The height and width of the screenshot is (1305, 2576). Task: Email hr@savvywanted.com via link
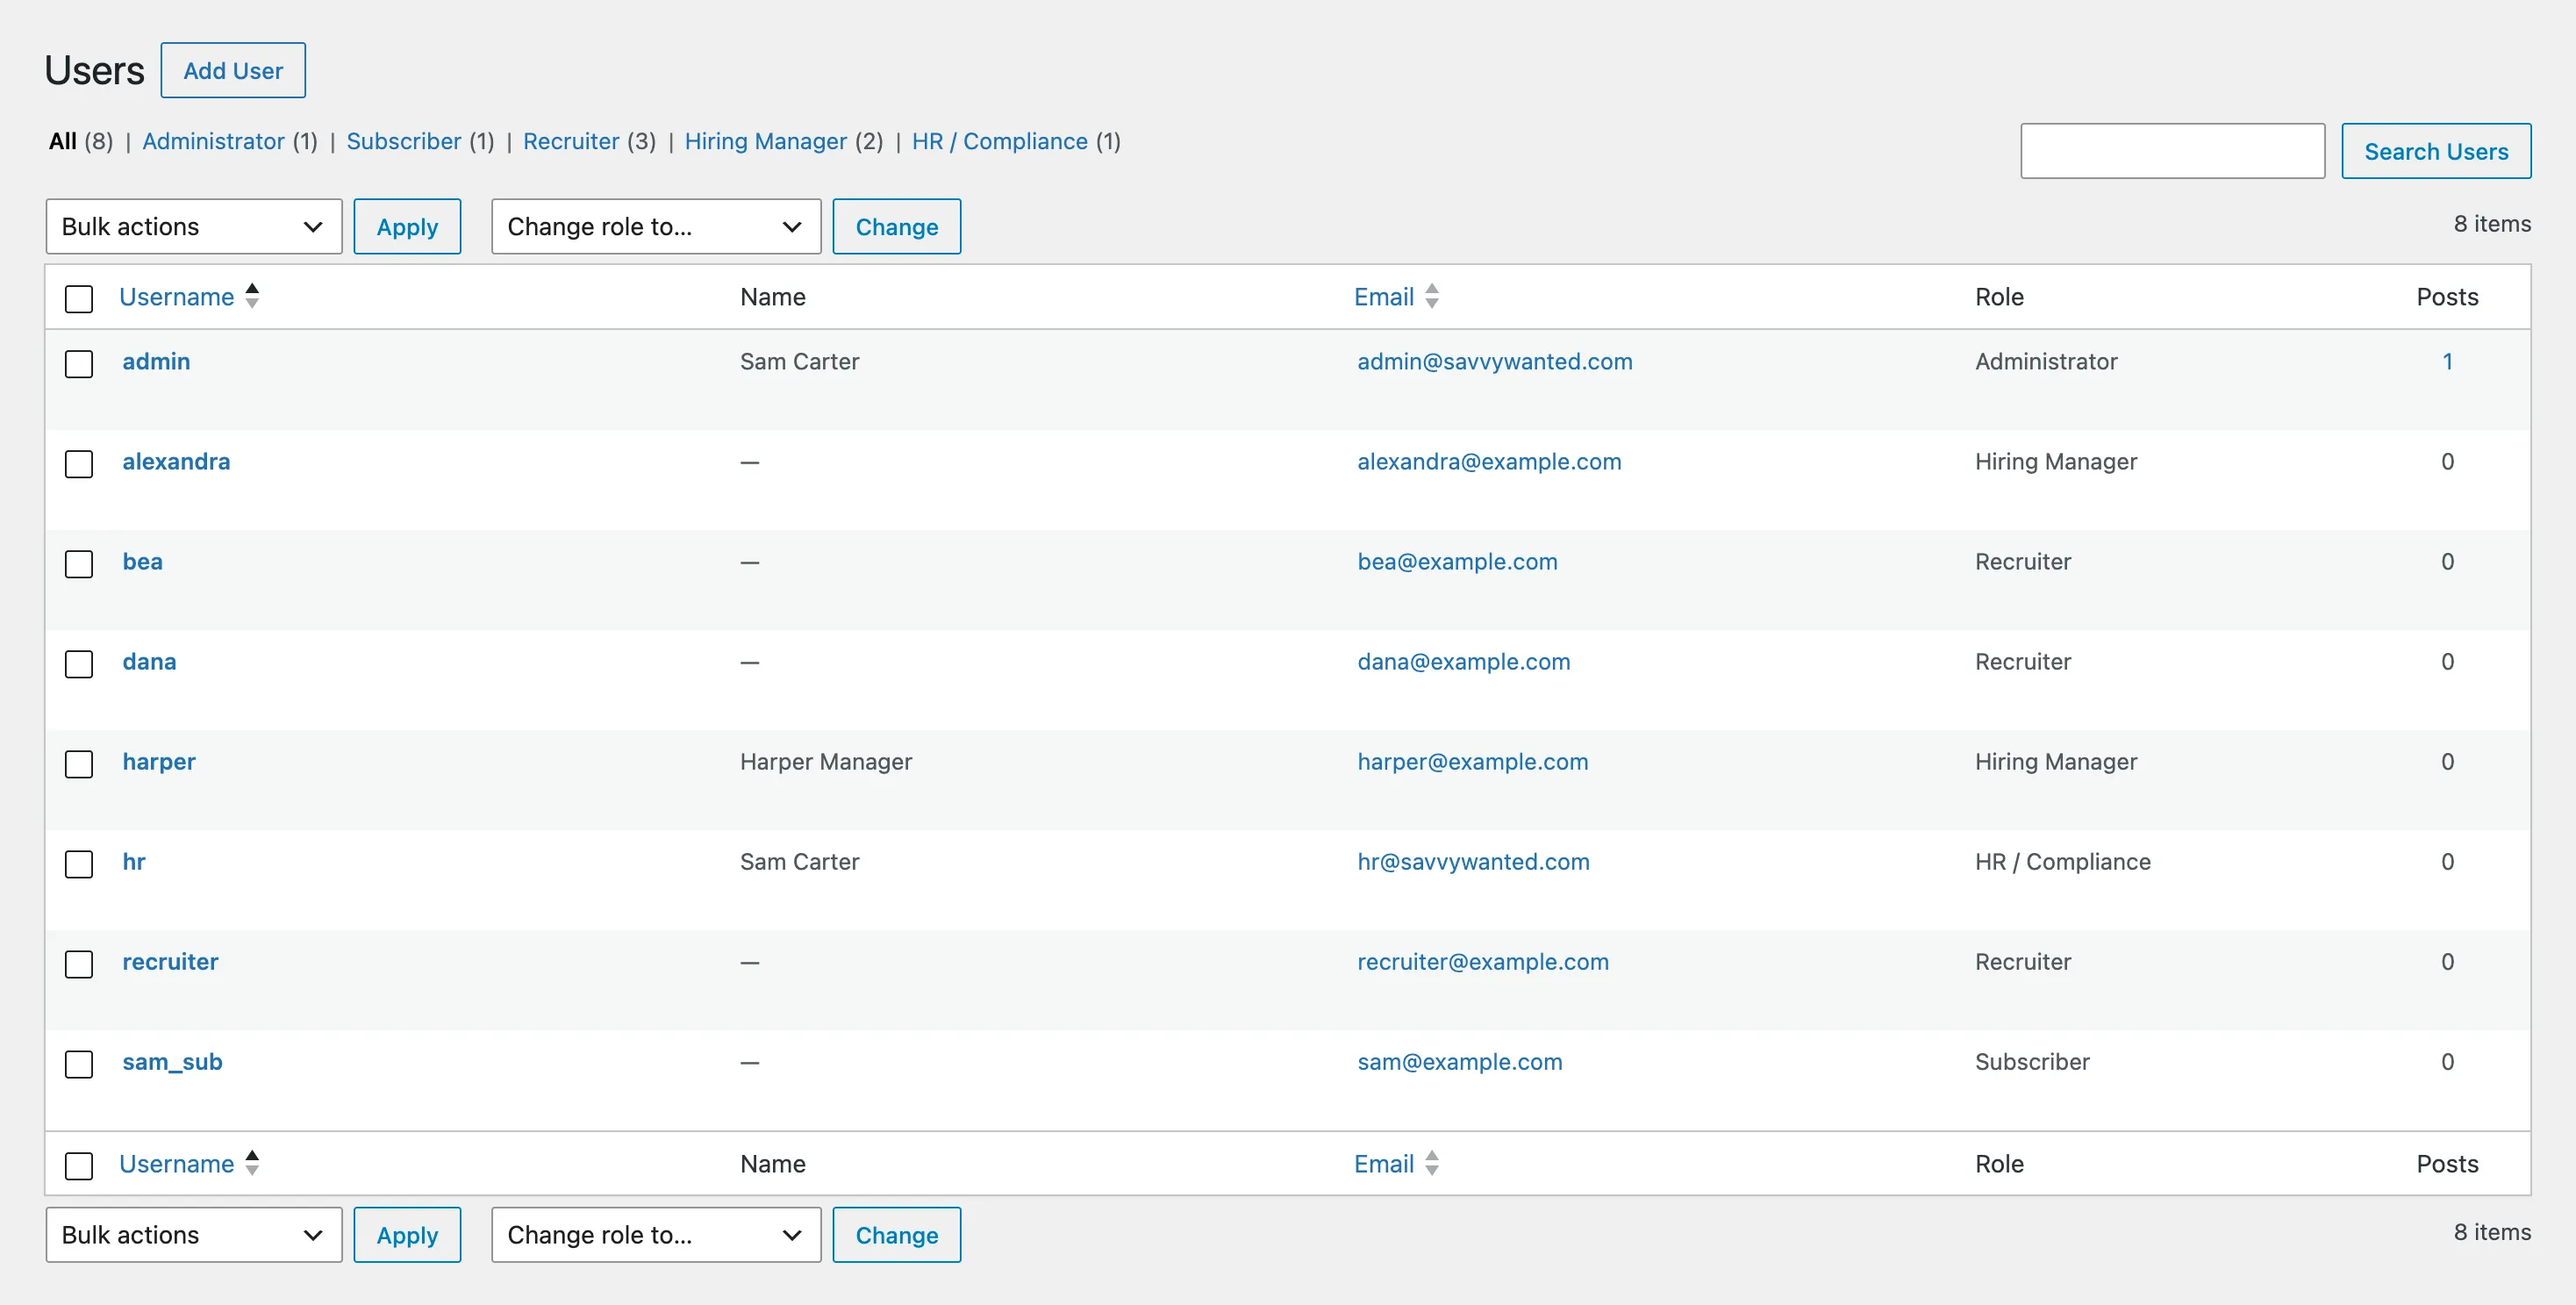(x=1473, y=862)
